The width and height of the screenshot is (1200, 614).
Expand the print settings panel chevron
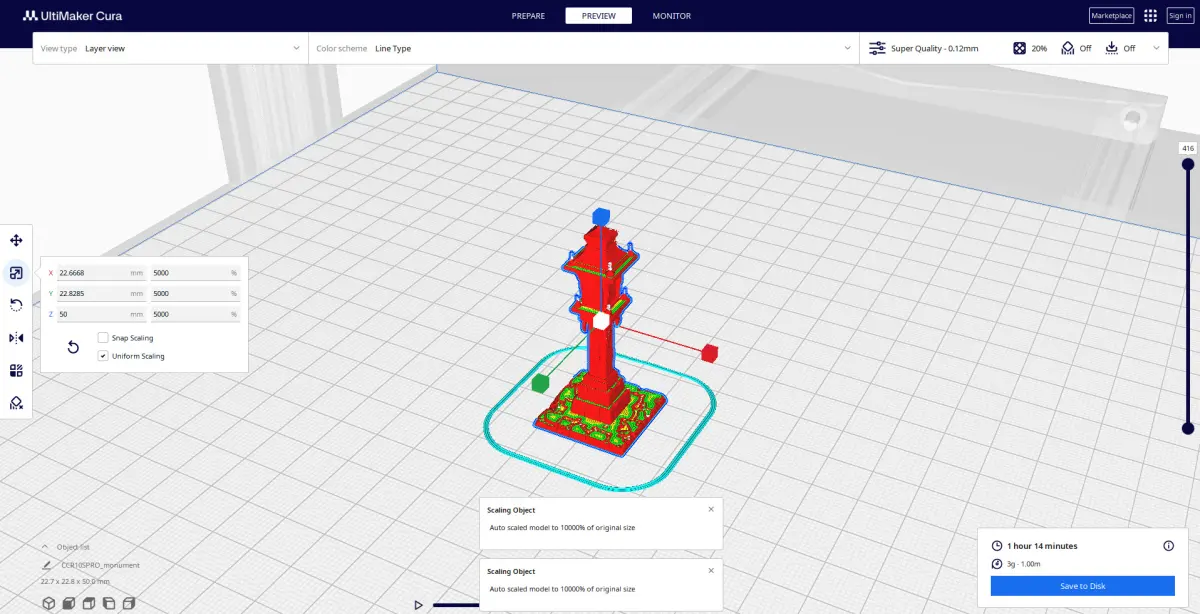(1156, 48)
